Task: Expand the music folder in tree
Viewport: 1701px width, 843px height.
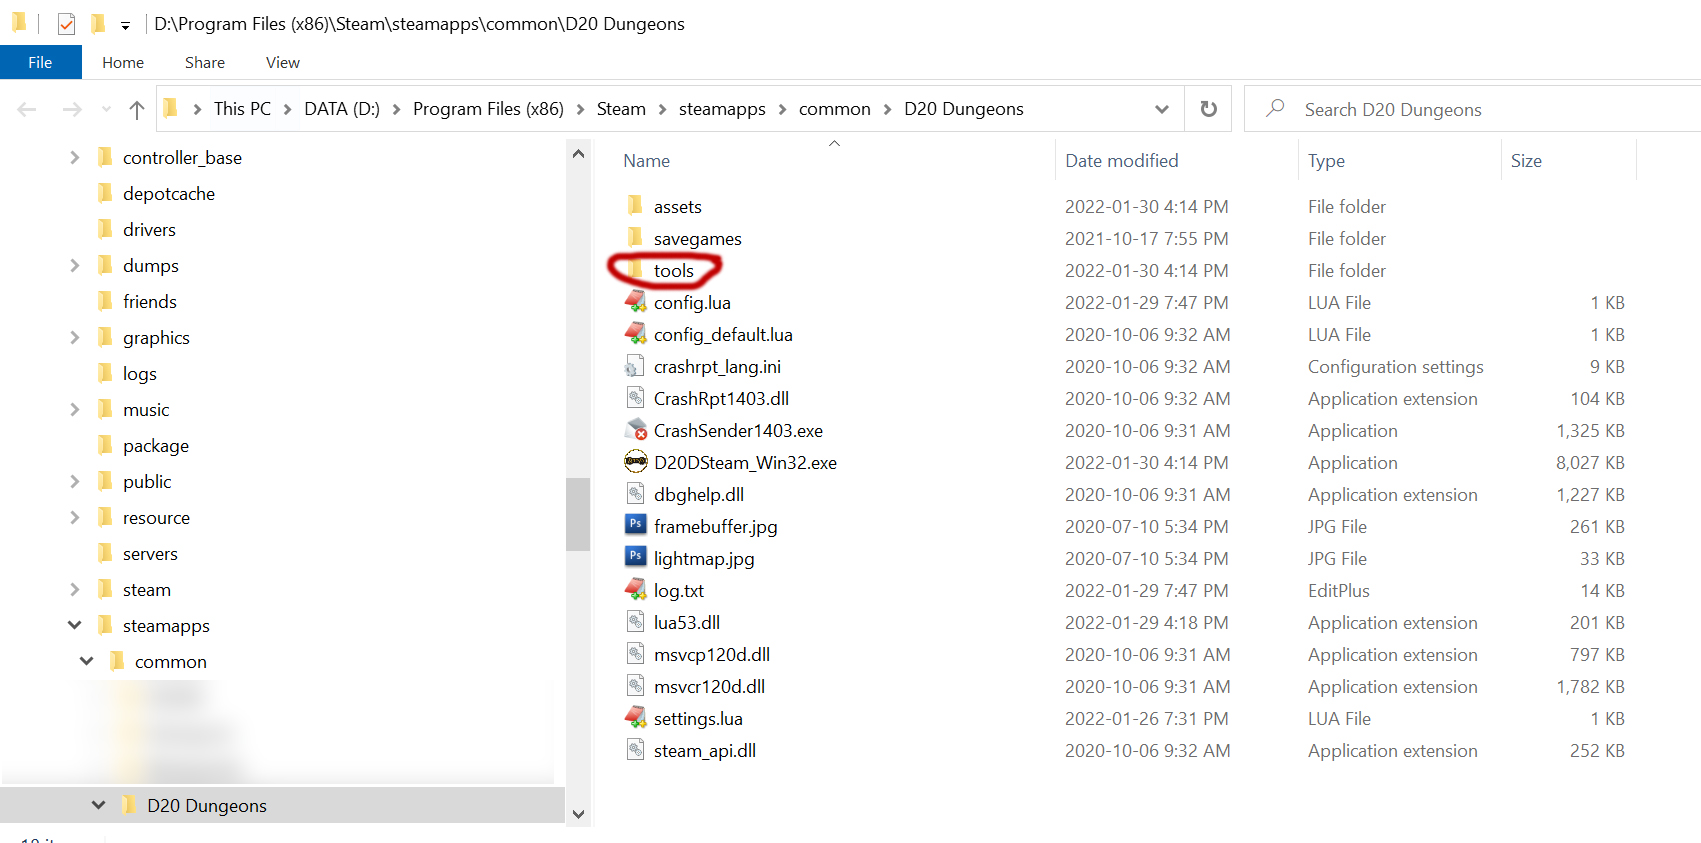Action: click(x=75, y=409)
